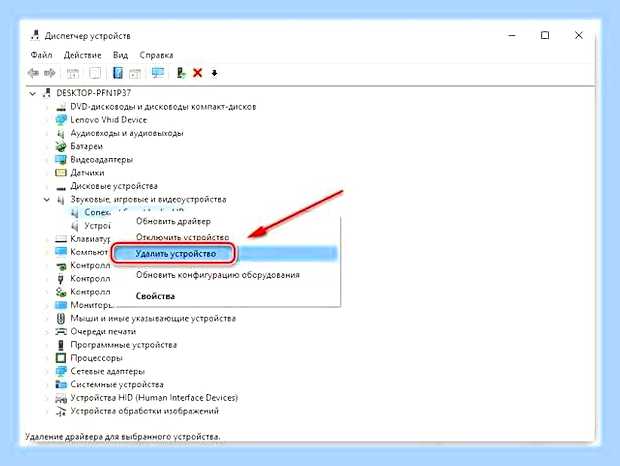Click the mouse icon beside Мыши
The image size is (620, 466).
[x=60, y=318]
